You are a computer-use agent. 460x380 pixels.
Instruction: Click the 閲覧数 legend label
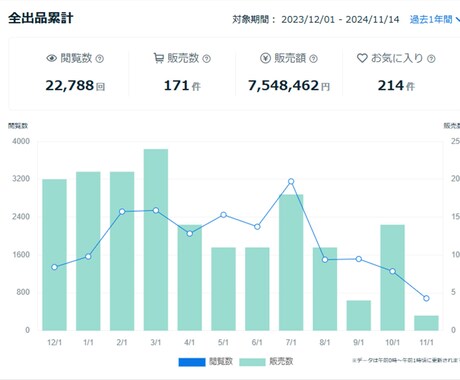[x=221, y=361]
